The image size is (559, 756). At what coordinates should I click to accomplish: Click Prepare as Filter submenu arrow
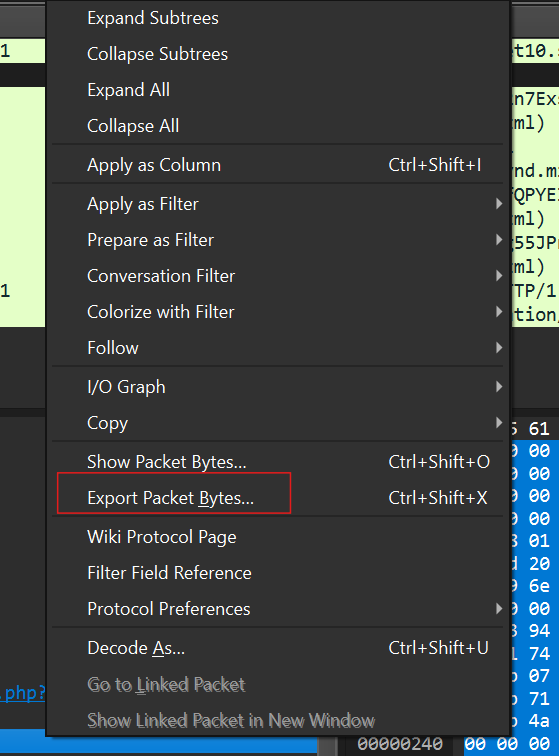(499, 240)
